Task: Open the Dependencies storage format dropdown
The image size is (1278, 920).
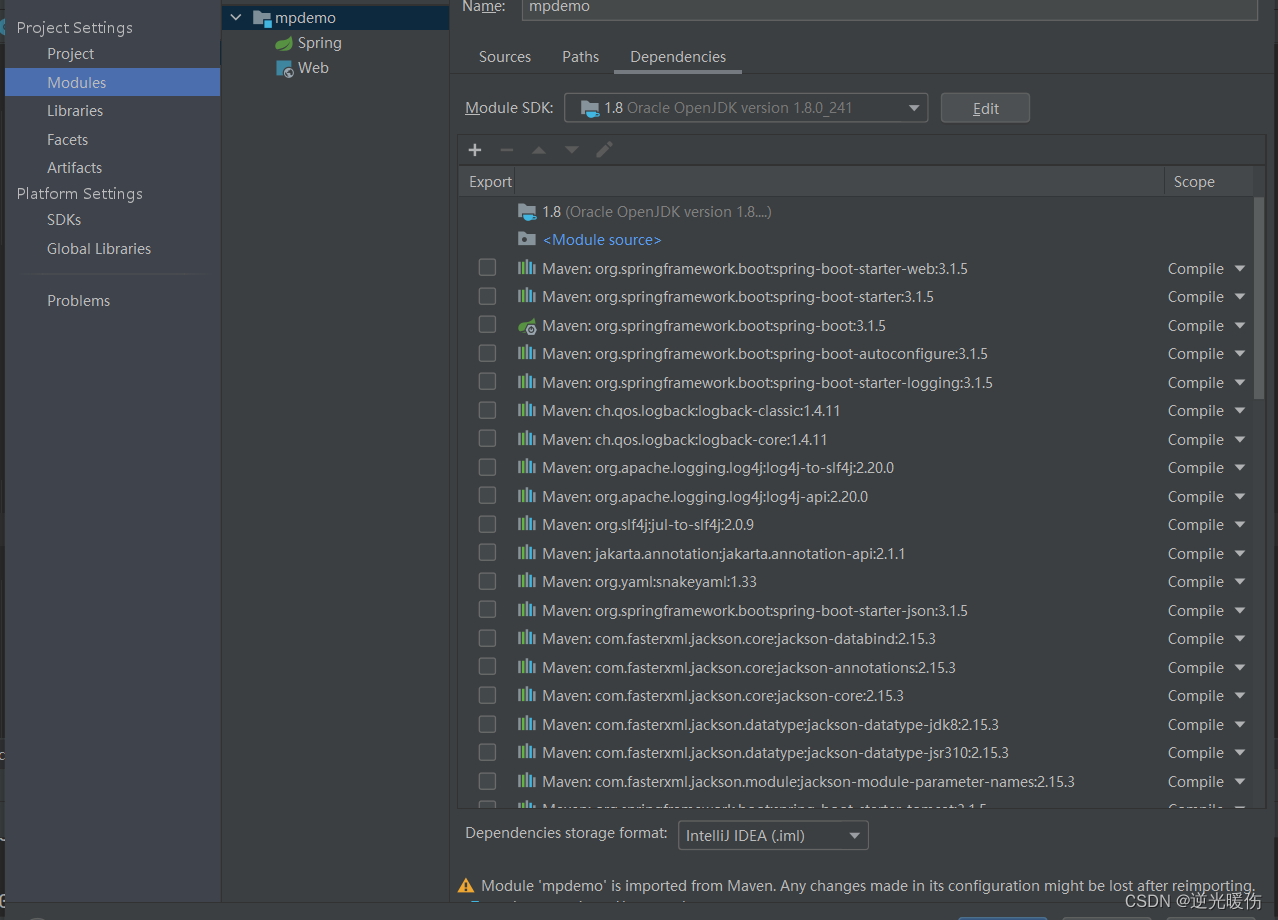Action: point(855,835)
